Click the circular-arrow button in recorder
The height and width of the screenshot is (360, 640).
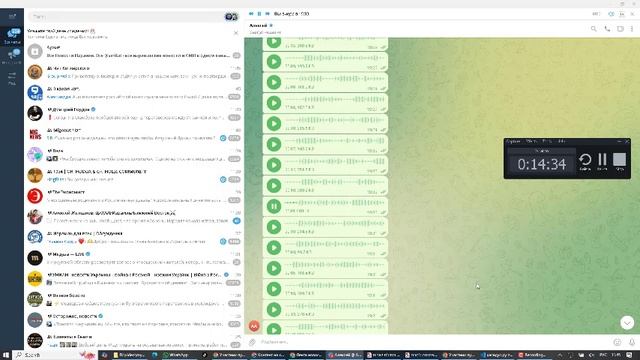click(585, 161)
